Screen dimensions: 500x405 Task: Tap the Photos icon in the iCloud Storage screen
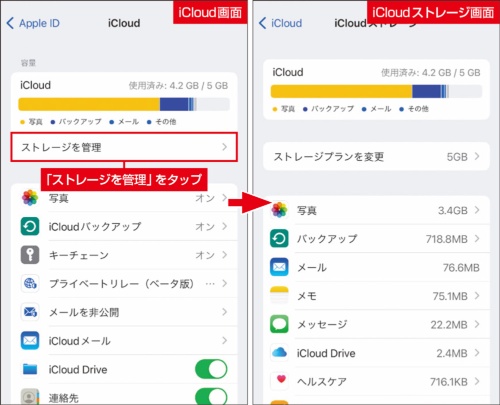[279, 210]
